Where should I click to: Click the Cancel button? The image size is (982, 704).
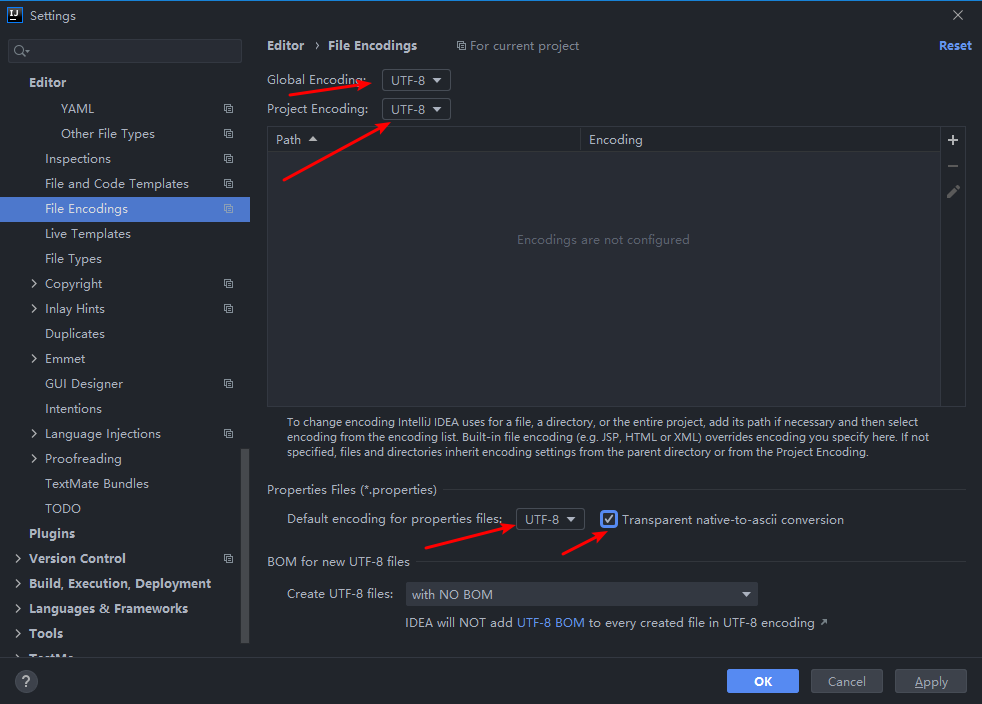tap(847, 681)
